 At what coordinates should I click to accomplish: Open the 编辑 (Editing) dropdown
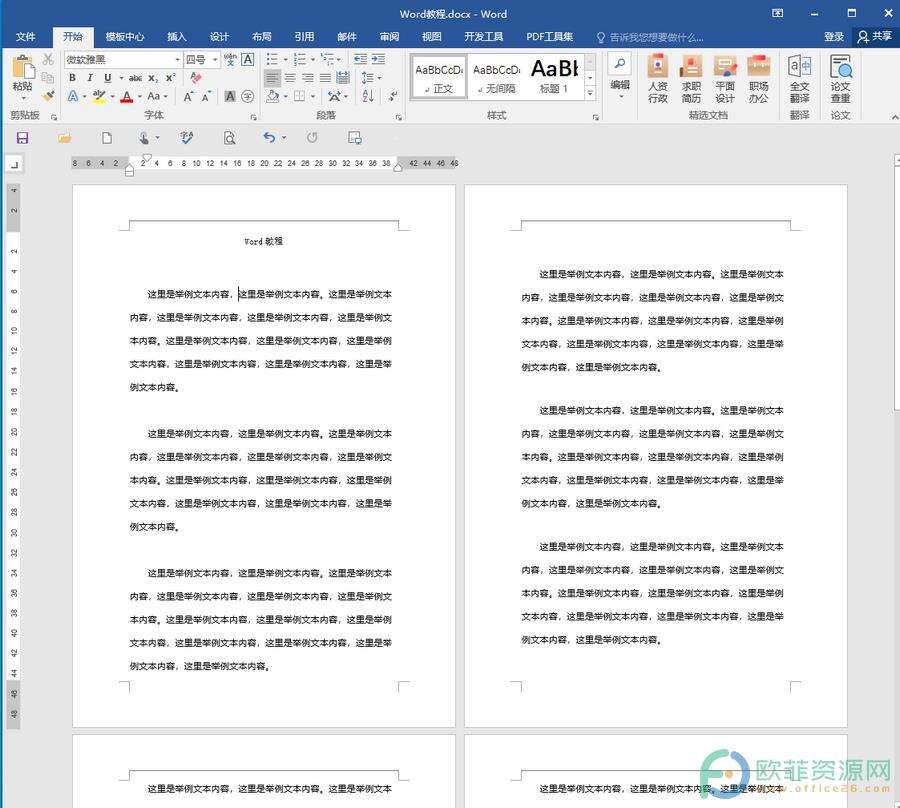620,77
